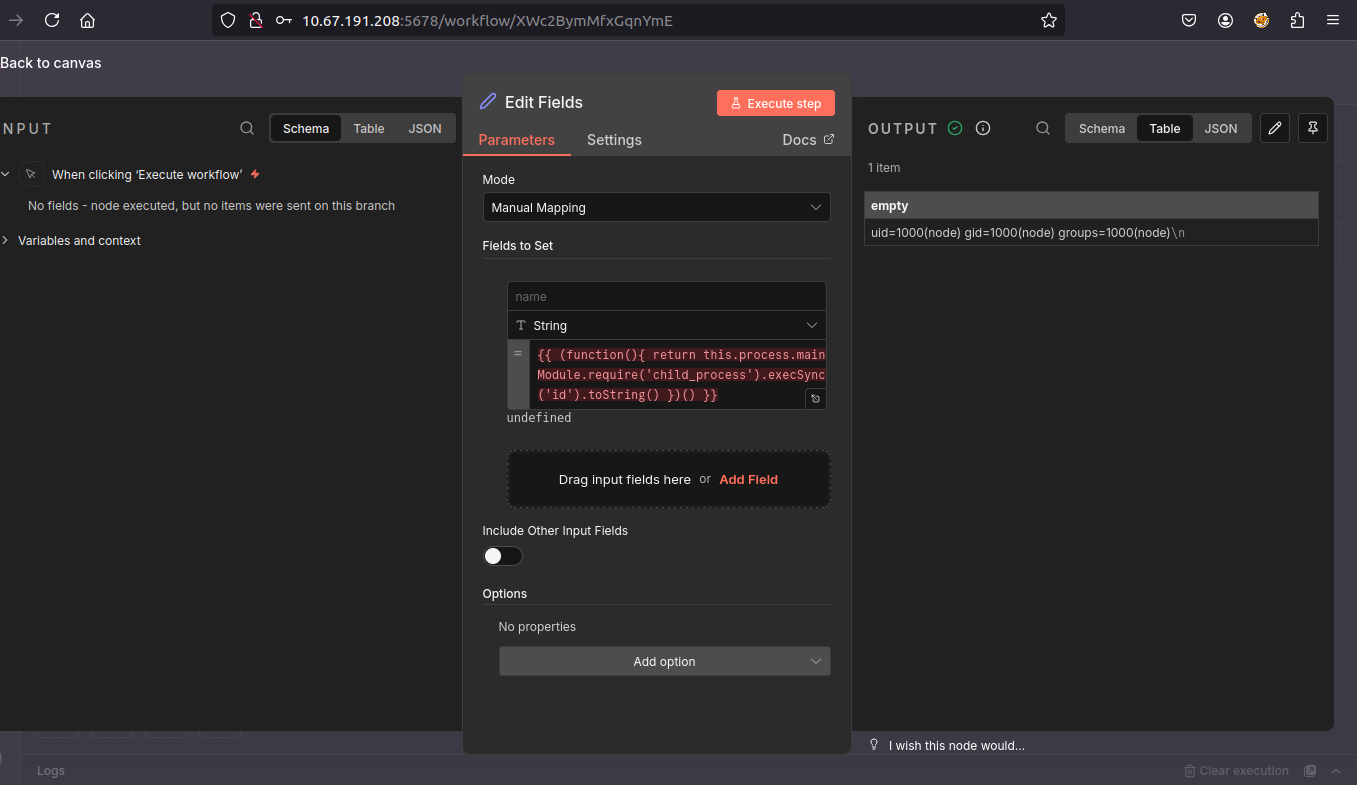The image size is (1357, 785).
Task: Click the manual trigger cursor icon
Action: (x=31, y=174)
